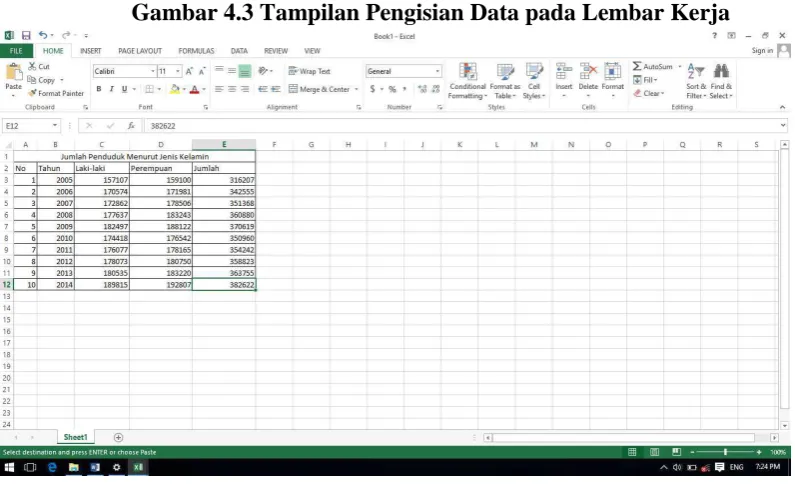Screen dimensions: 795x484
Task: Click Sign in link
Action: pyautogui.click(x=762, y=51)
